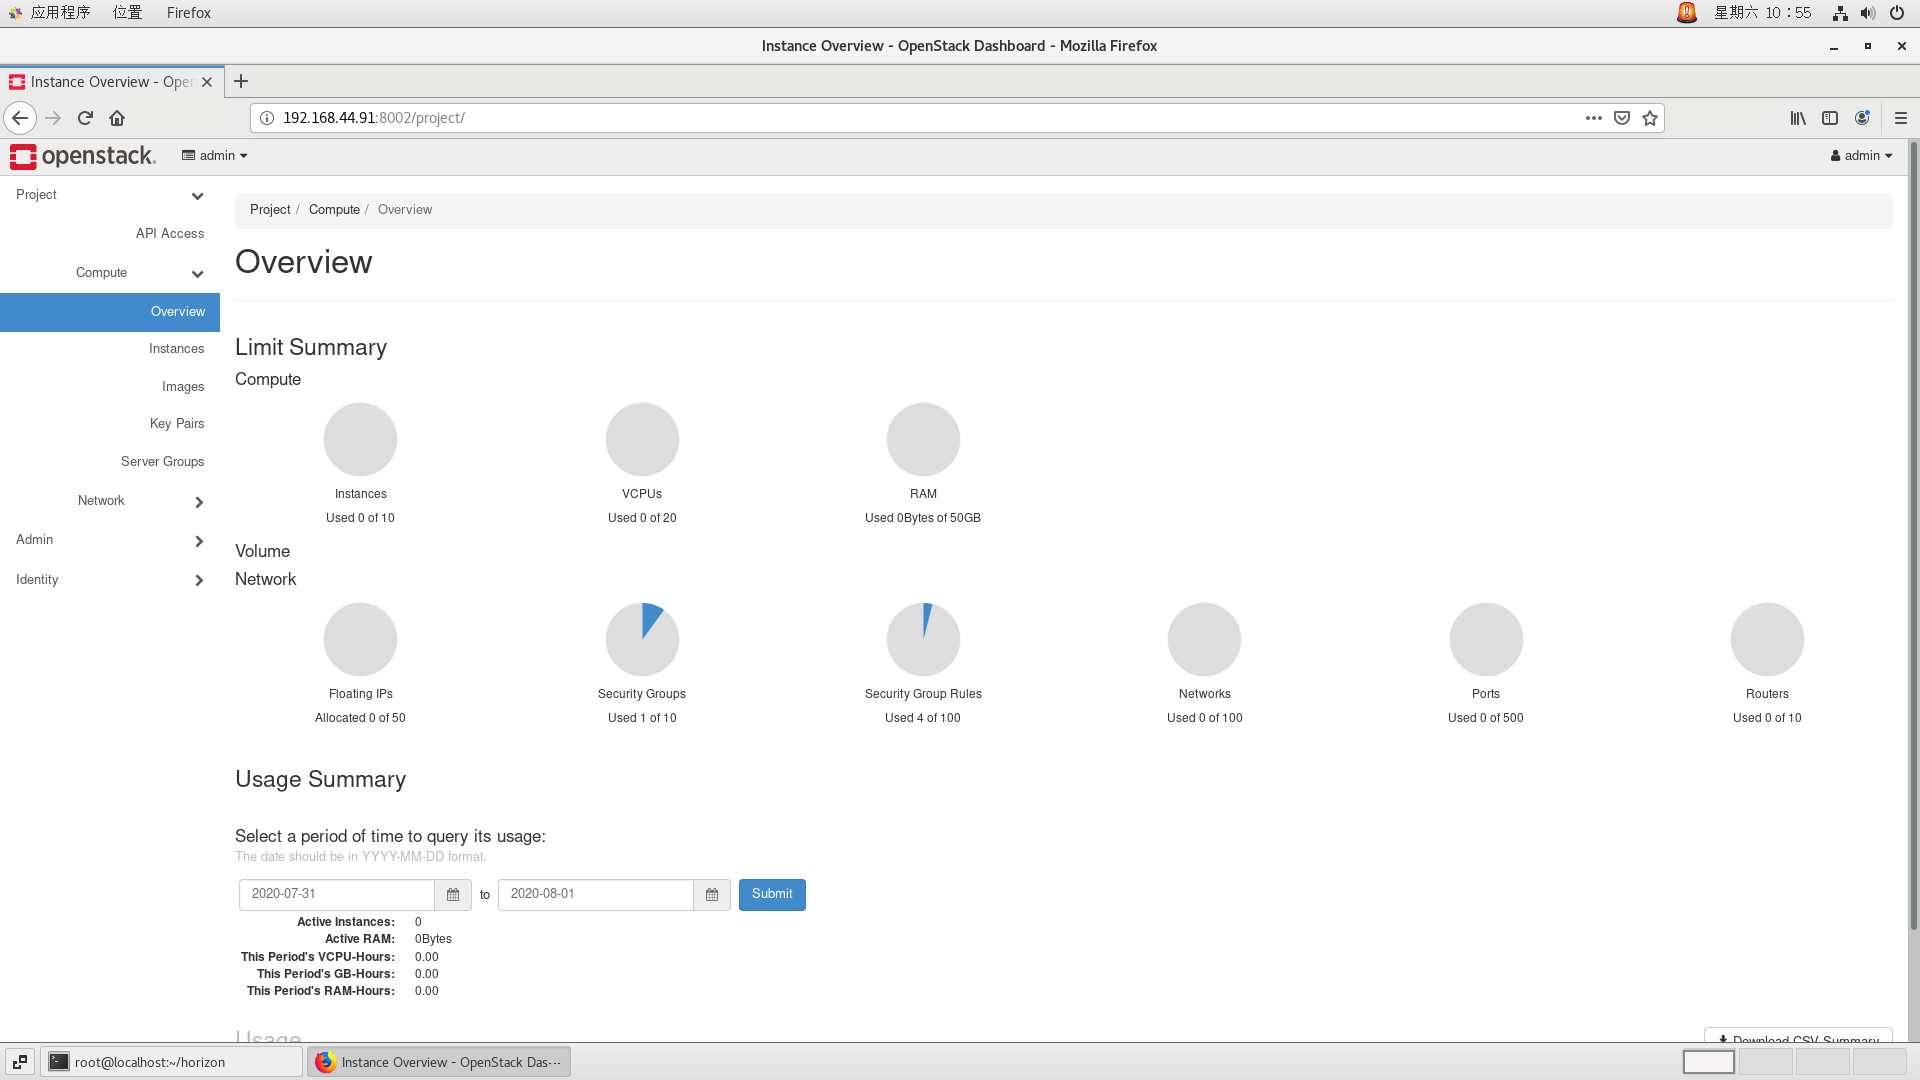Click inside the start date input field
The width and height of the screenshot is (1920, 1080).
(336, 894)
